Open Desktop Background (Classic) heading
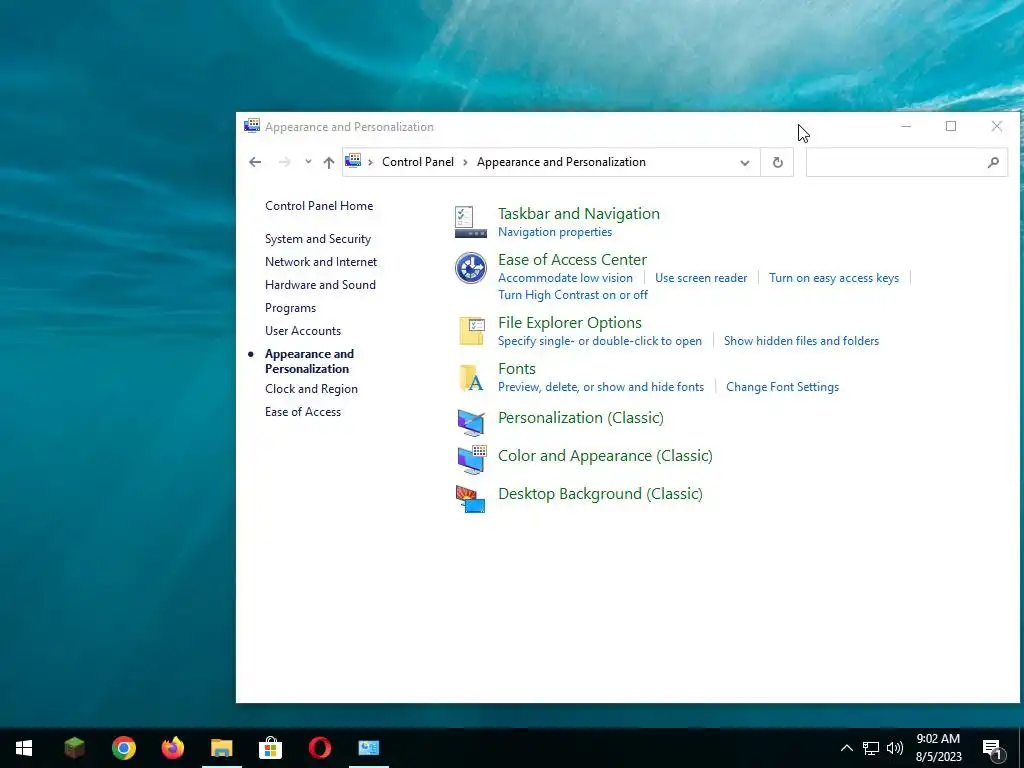Image resolution: width=1024 pixels, height=768 pixels. [x=600, y=494]
